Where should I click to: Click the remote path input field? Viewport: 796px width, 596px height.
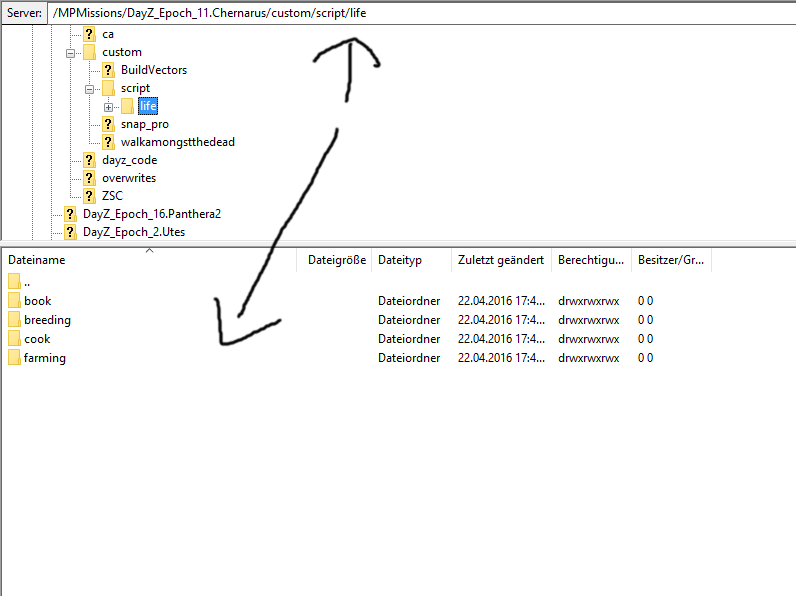421,13
